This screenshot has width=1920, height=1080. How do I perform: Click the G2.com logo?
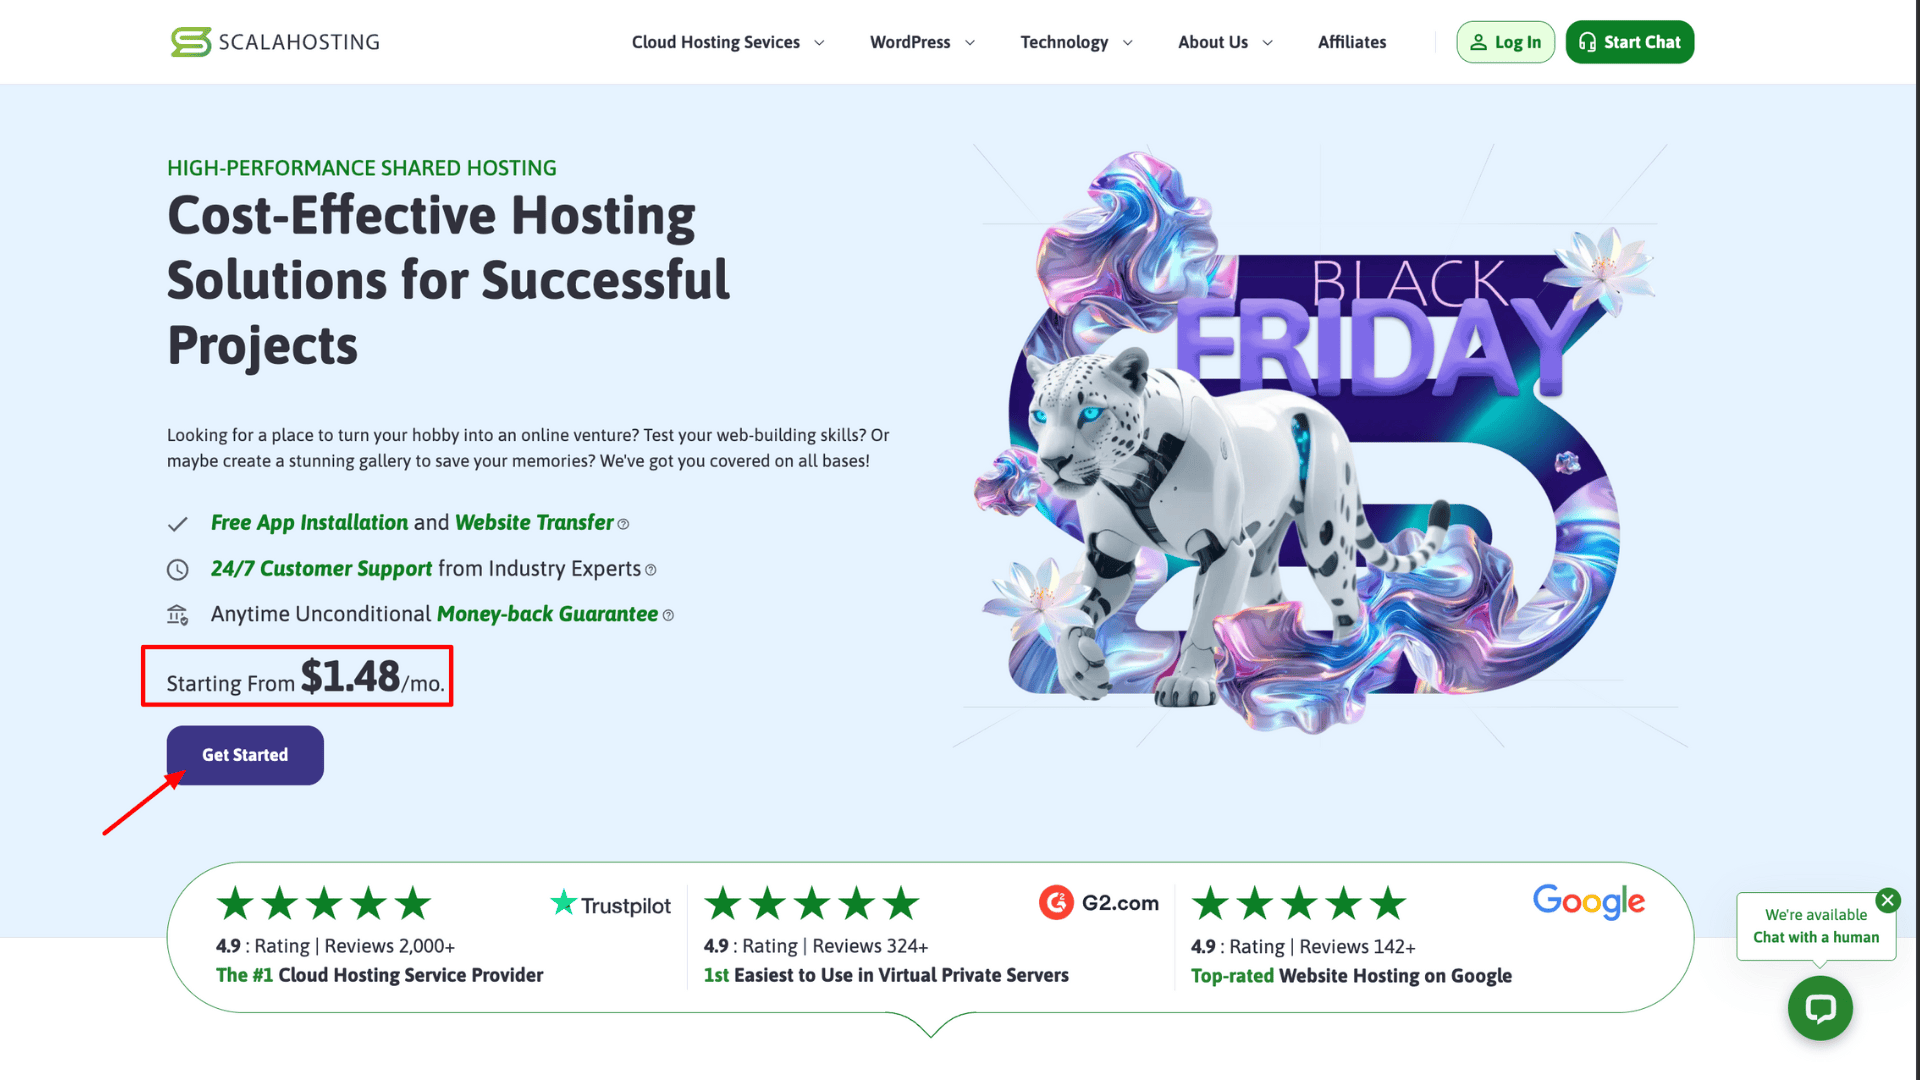coord(1099,903)
